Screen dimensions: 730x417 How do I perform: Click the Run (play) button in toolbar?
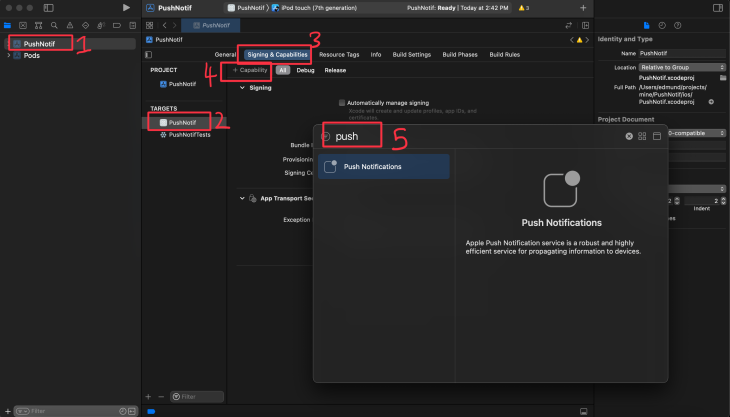(x=125, y=7)
